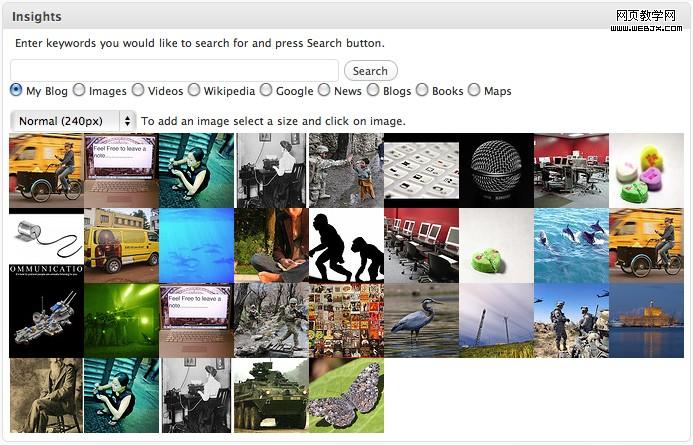This screenshot has width=693, height=445.
Task: Click the sepia seated man photograph
Action: tap(46, 395)
